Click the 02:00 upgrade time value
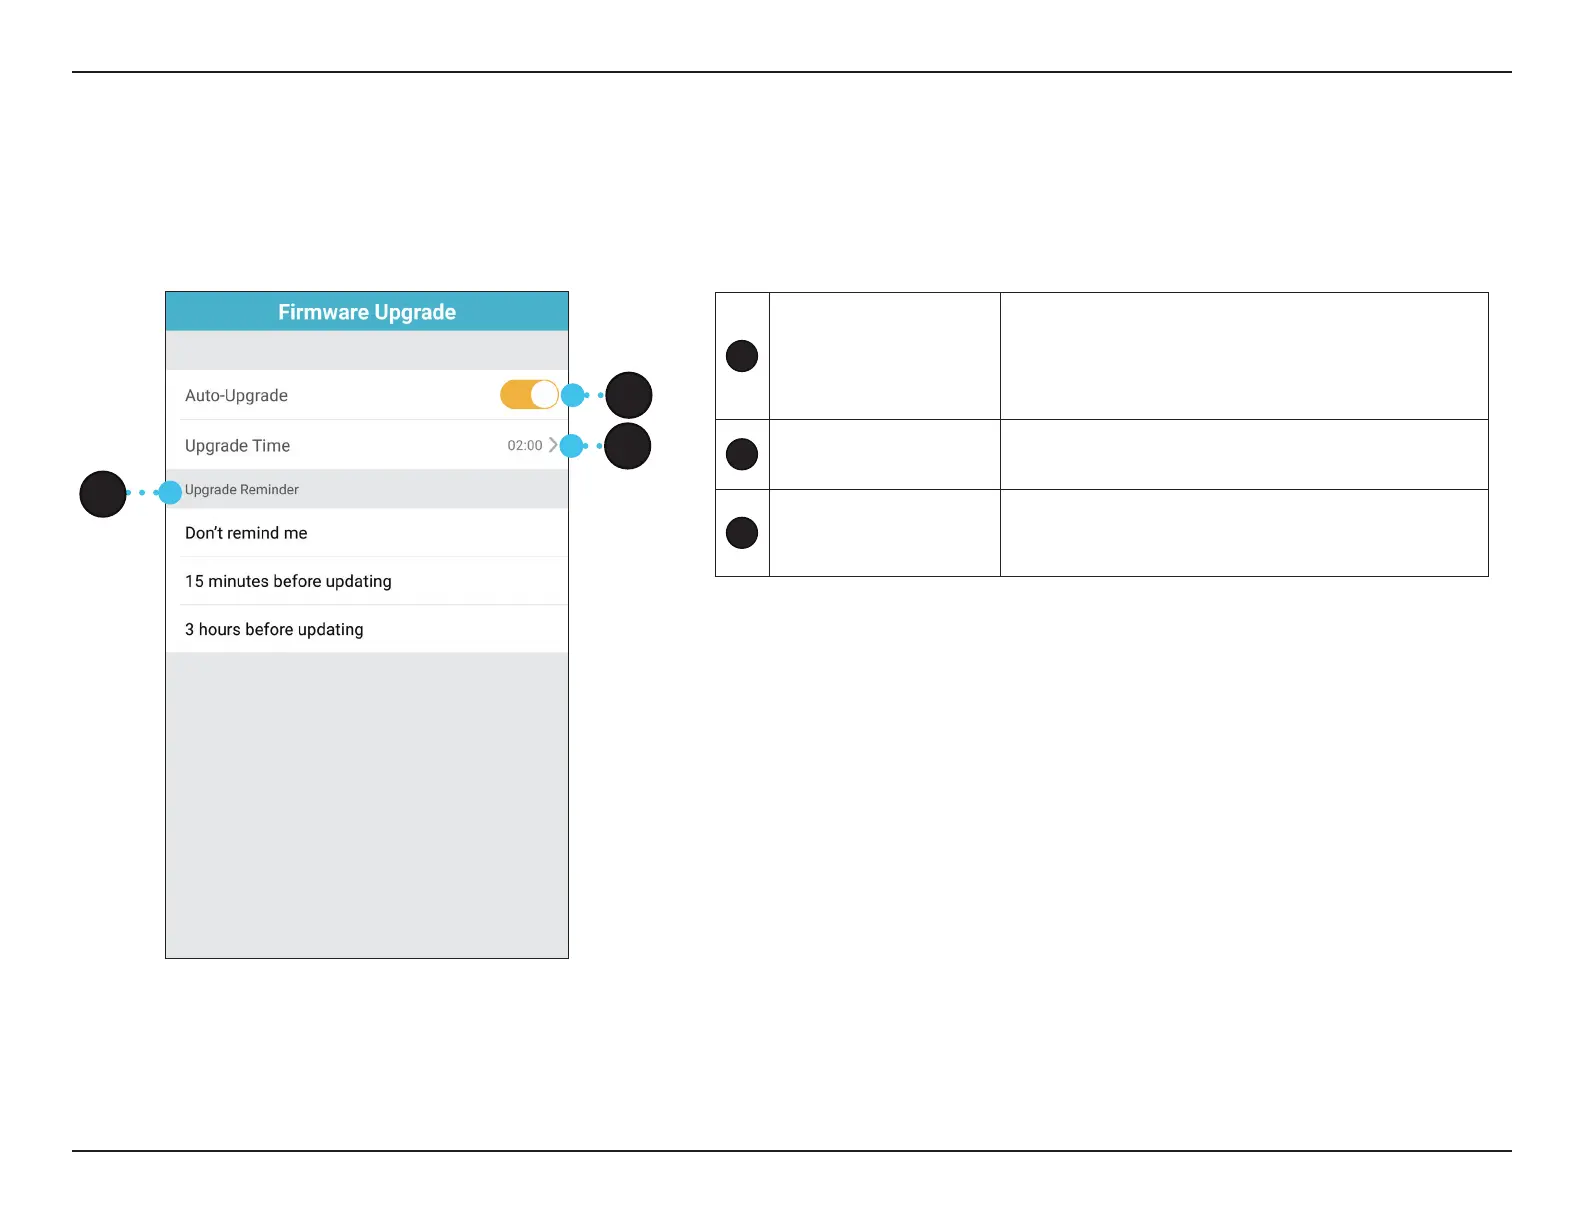This screenshot has height=1224, width=1584. 524,446
